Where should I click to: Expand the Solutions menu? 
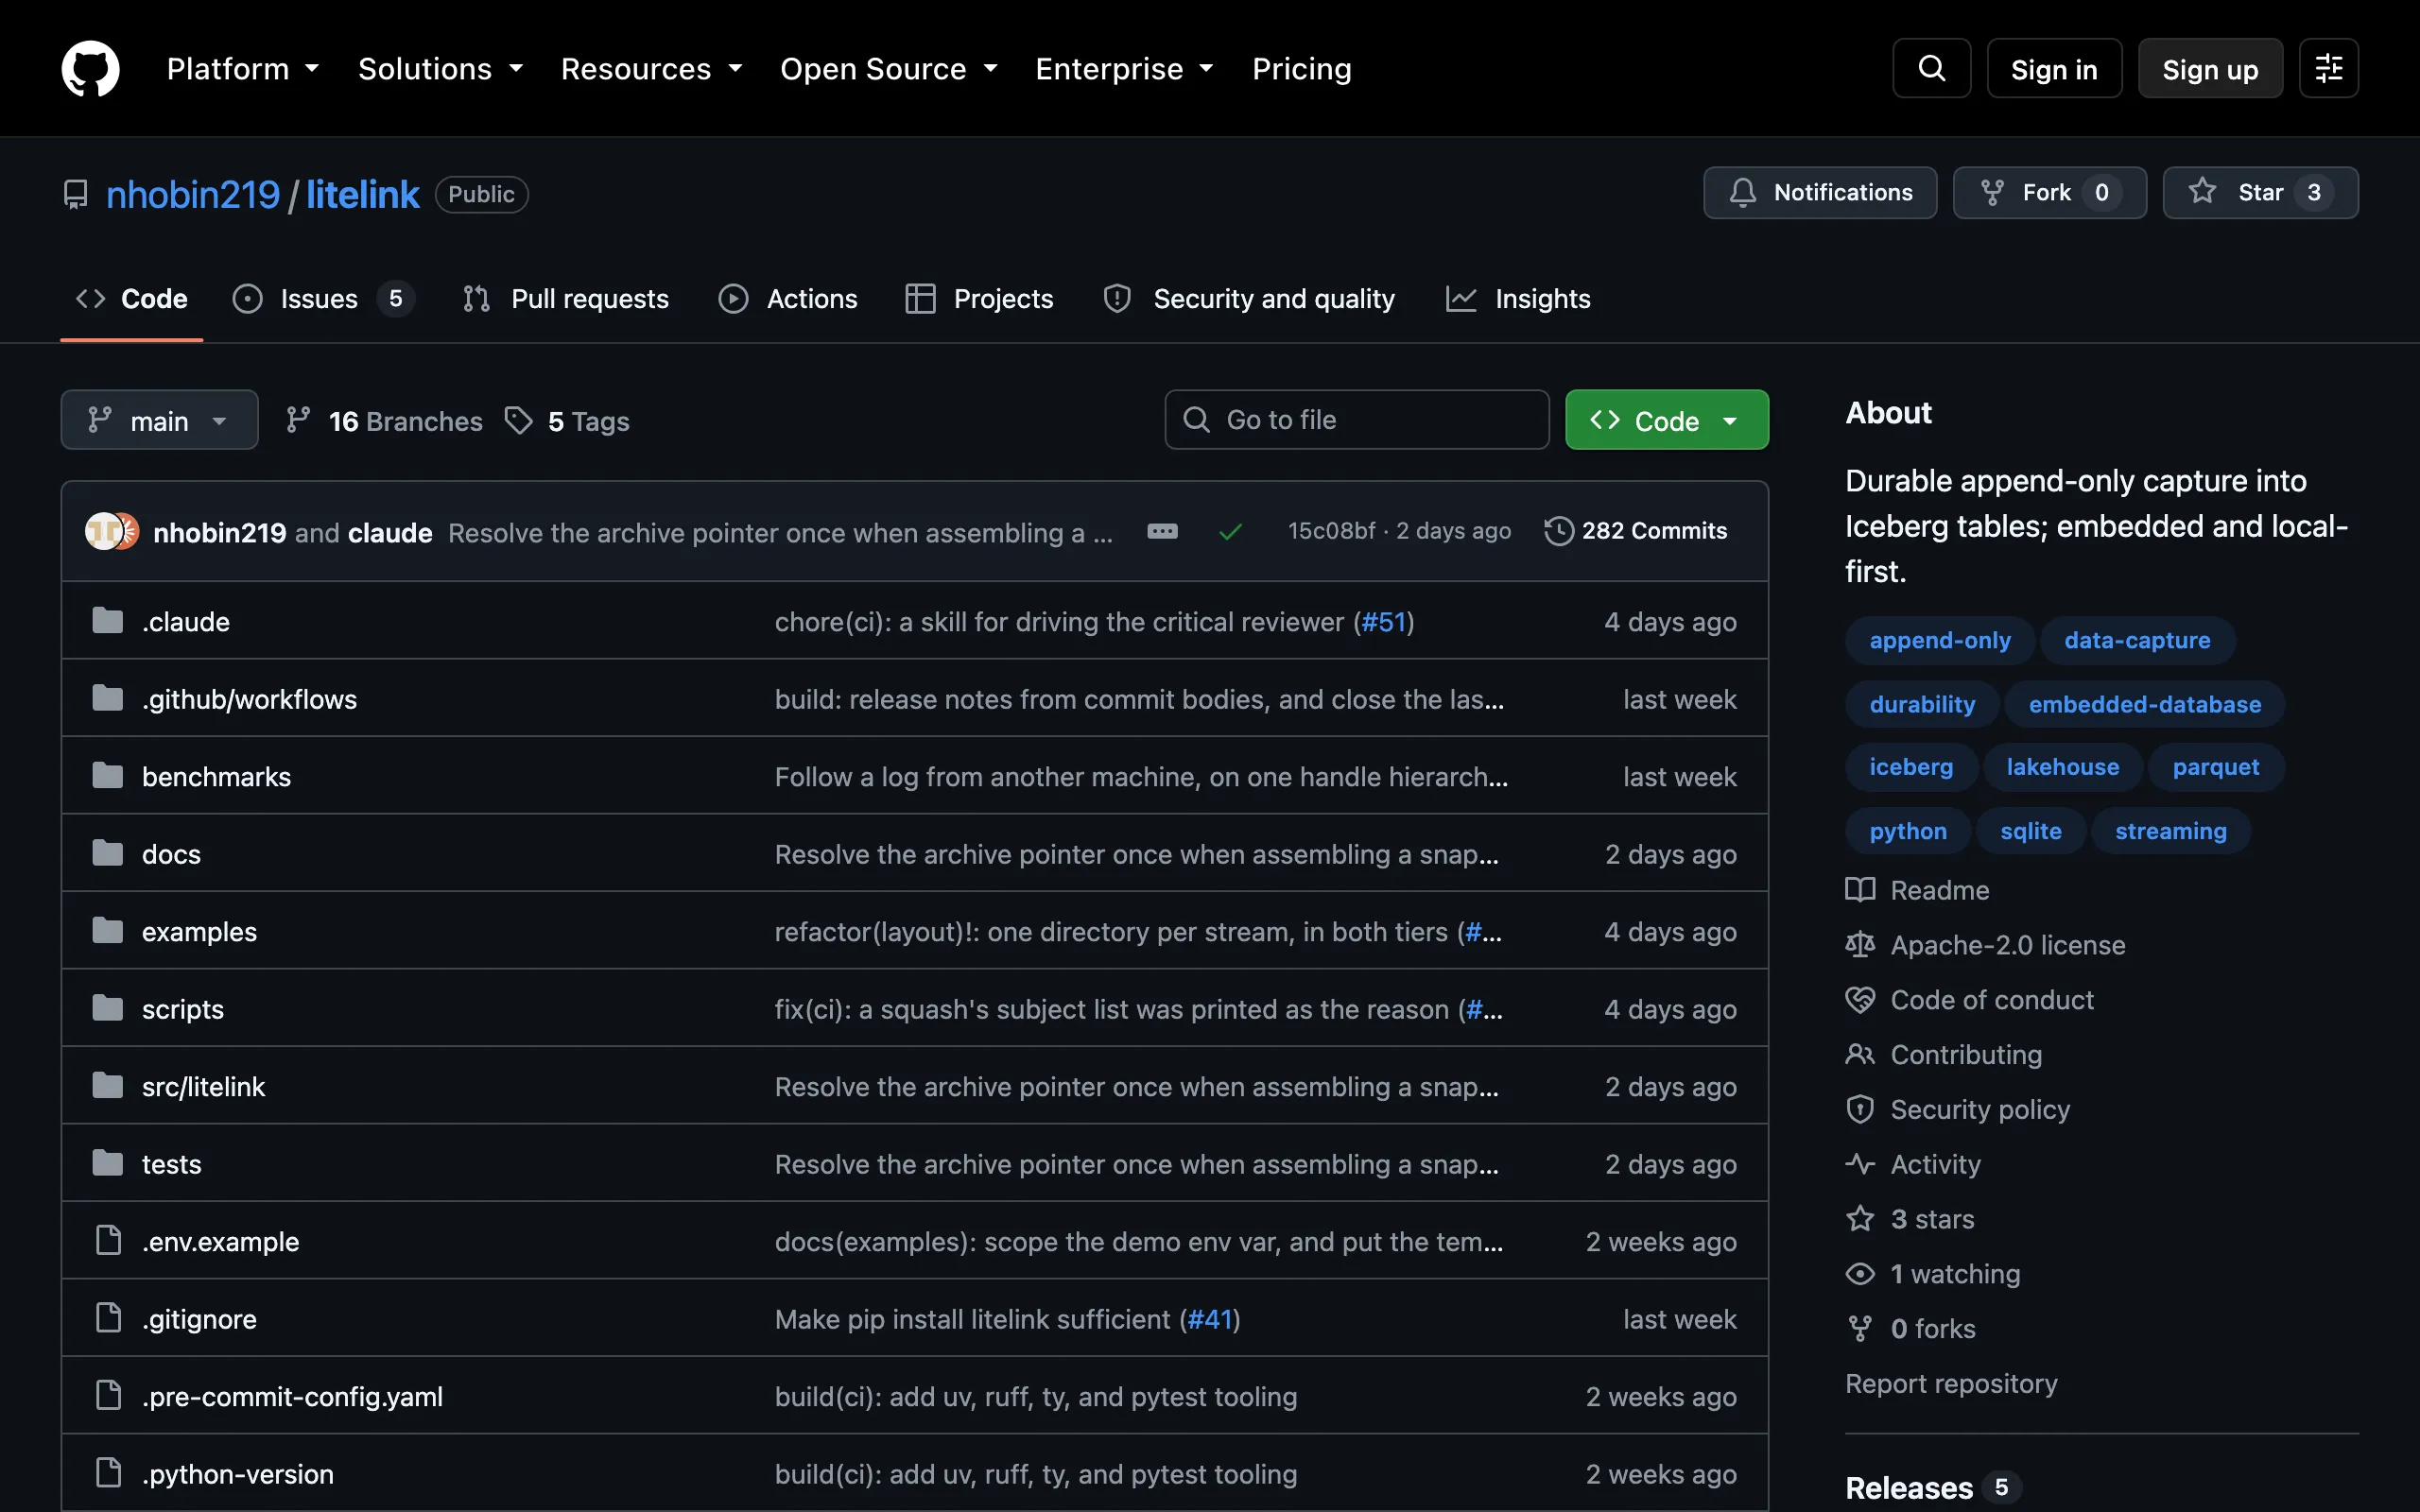(x=441, y=68)
